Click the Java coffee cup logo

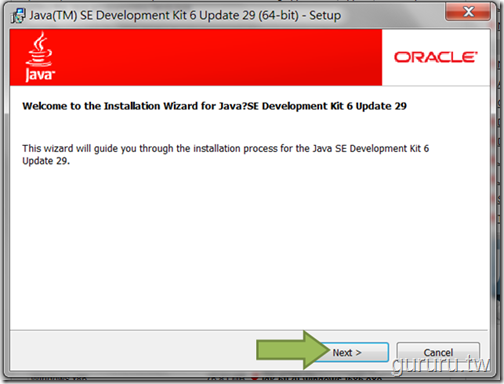(x=40, y=49)
